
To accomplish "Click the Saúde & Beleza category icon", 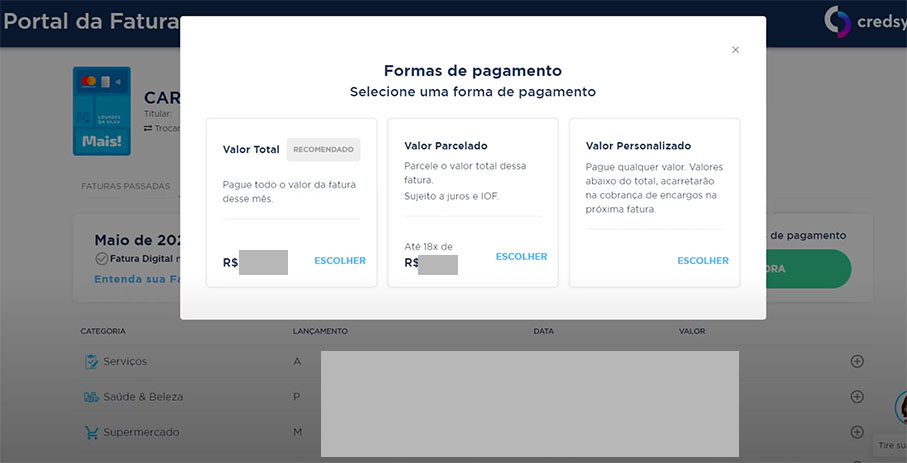I will coord(91,397).
